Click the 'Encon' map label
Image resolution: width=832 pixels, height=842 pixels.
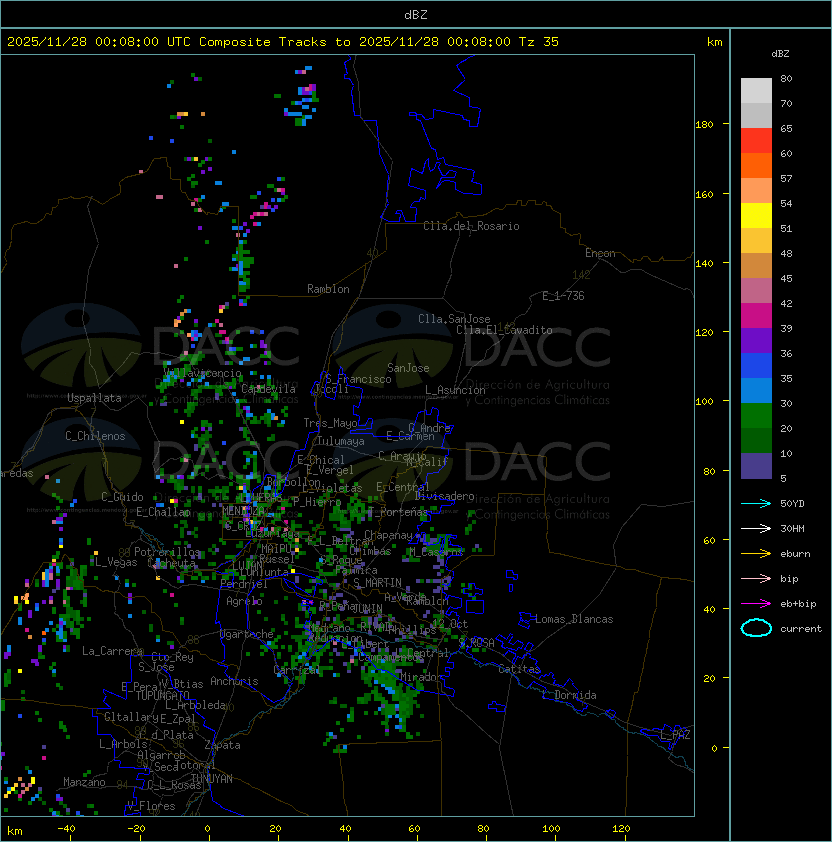[600, 253]
